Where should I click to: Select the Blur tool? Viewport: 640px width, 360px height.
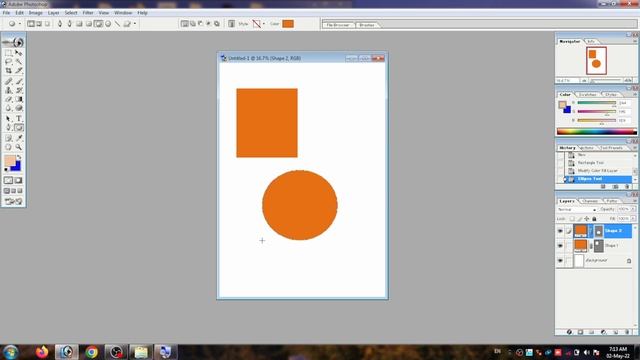click(8, 108)
